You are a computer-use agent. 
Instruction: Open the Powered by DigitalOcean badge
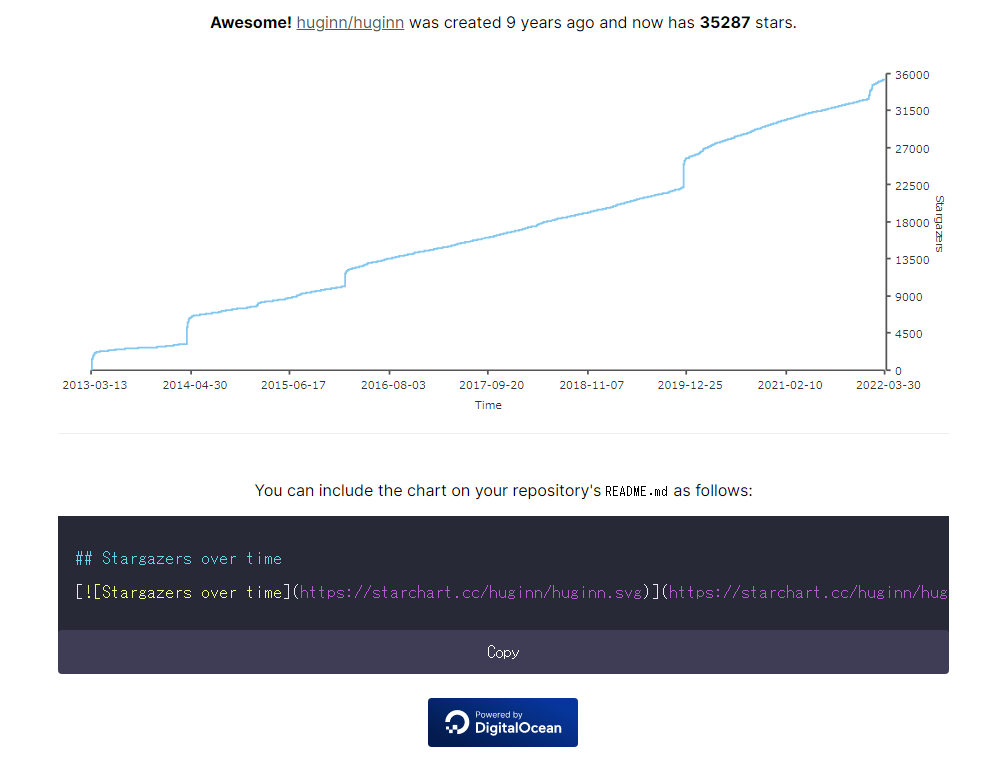coord(502,722)
